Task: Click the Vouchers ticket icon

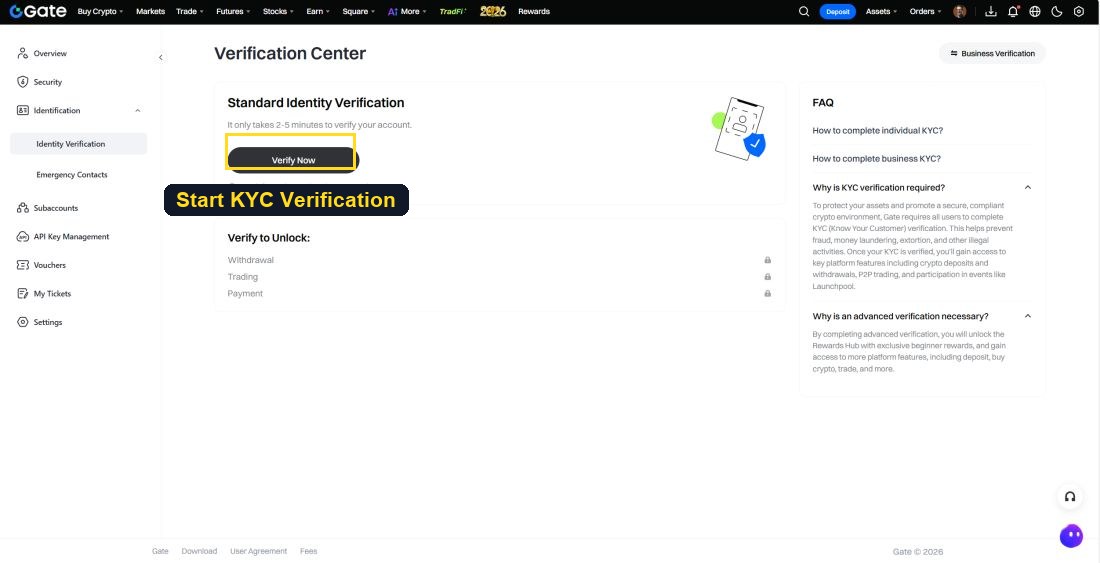Action: pos(22,265)
